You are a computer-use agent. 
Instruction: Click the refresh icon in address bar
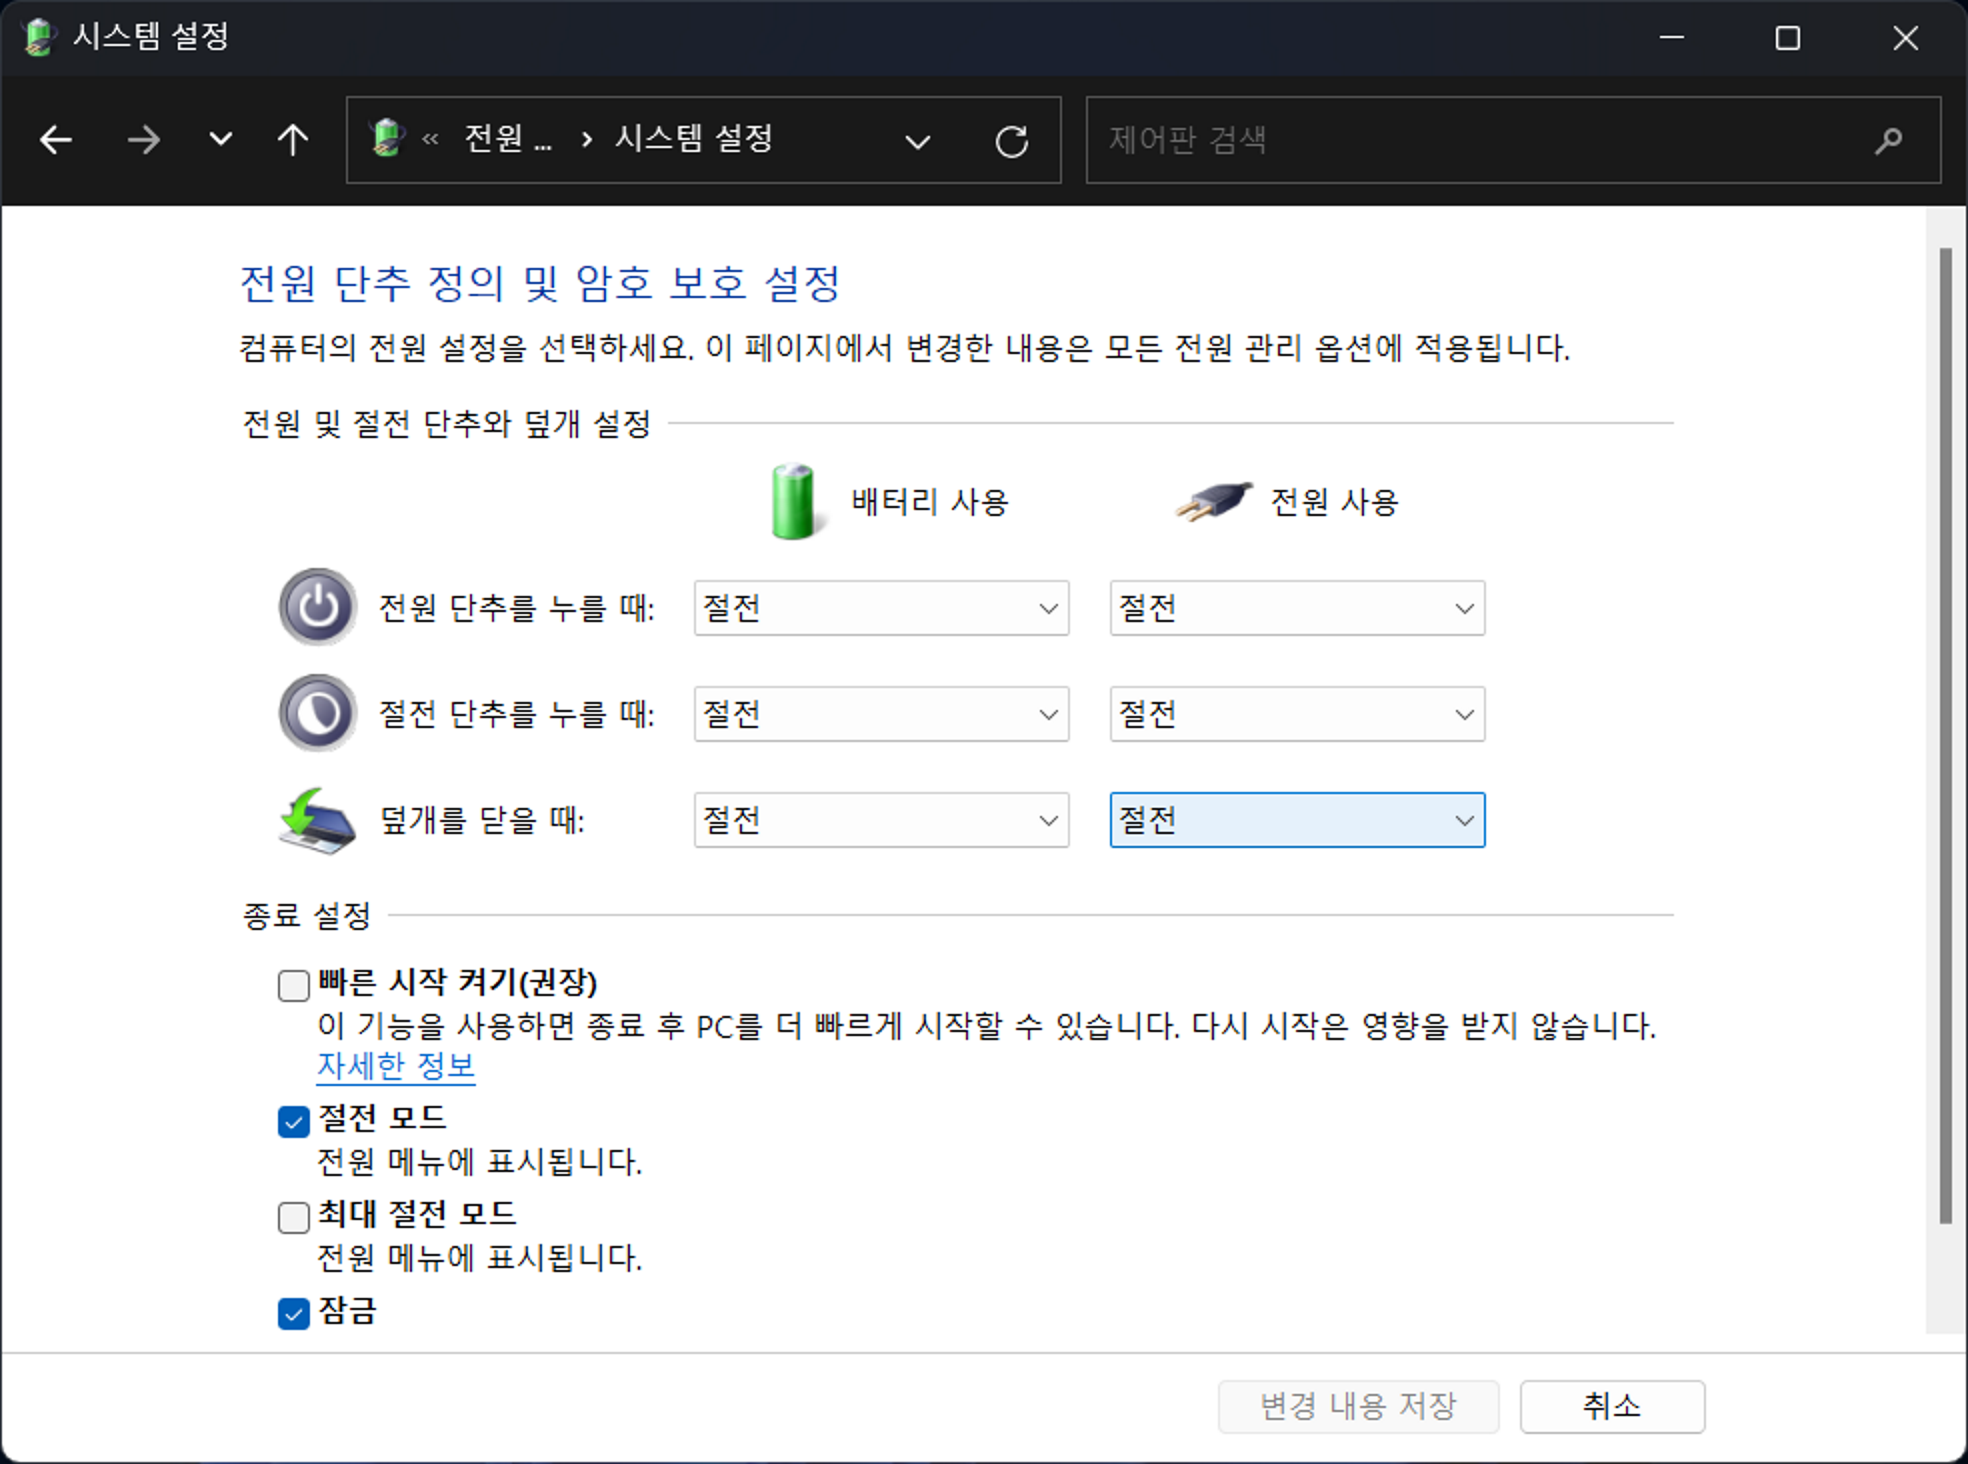[1011, 141]
